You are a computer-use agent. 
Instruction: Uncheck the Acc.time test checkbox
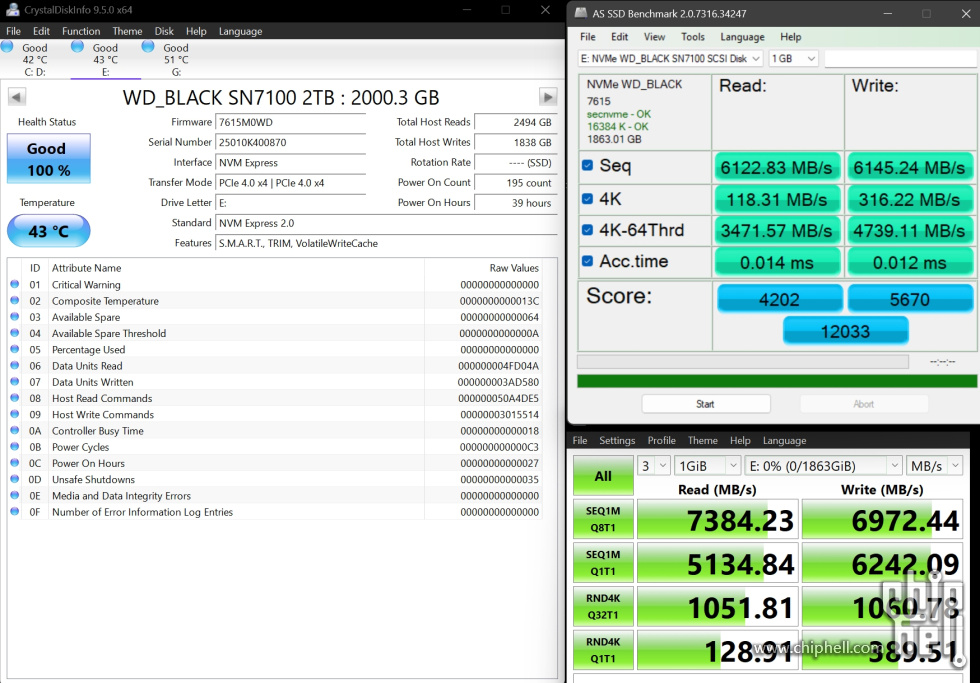point(588,261)
